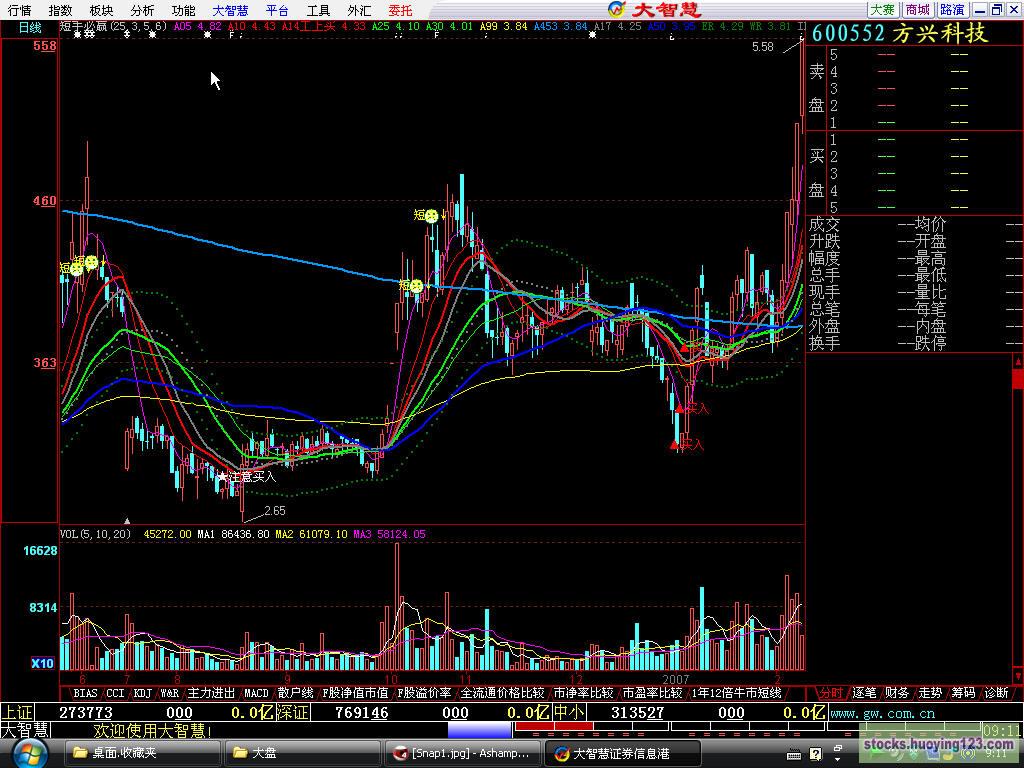Open the 功能 menu
The height and width of the screenshot is (768, 1024).
tap(183, 10)
